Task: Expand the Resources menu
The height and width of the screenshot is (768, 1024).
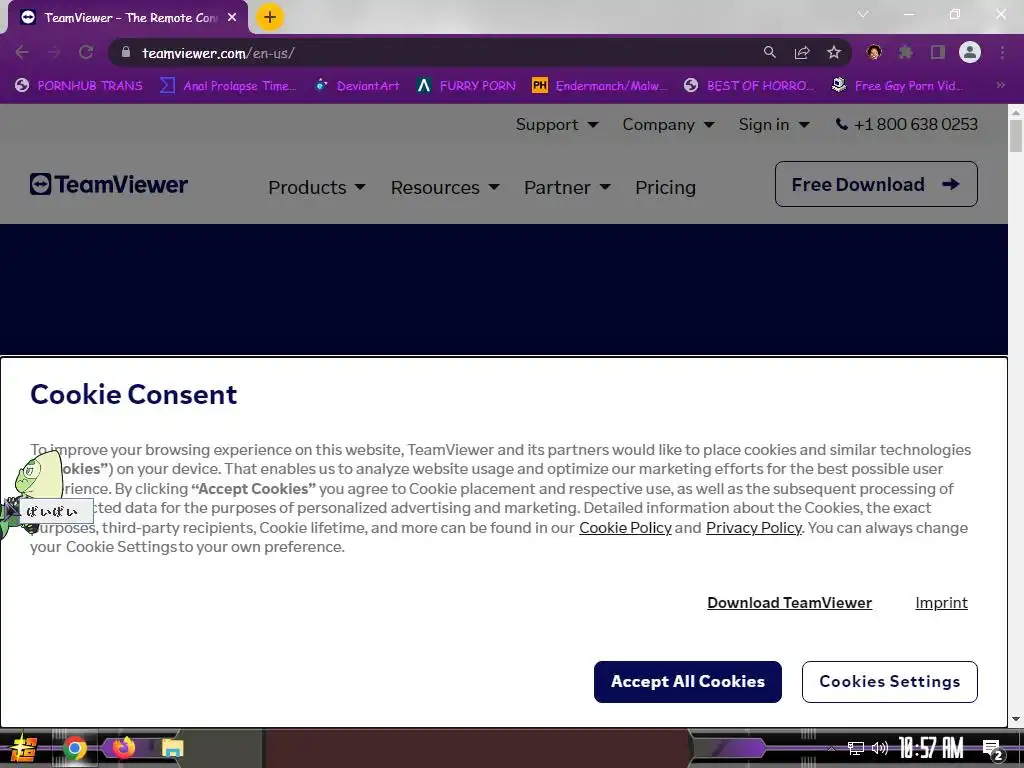Action: click(x=445, y=187)
